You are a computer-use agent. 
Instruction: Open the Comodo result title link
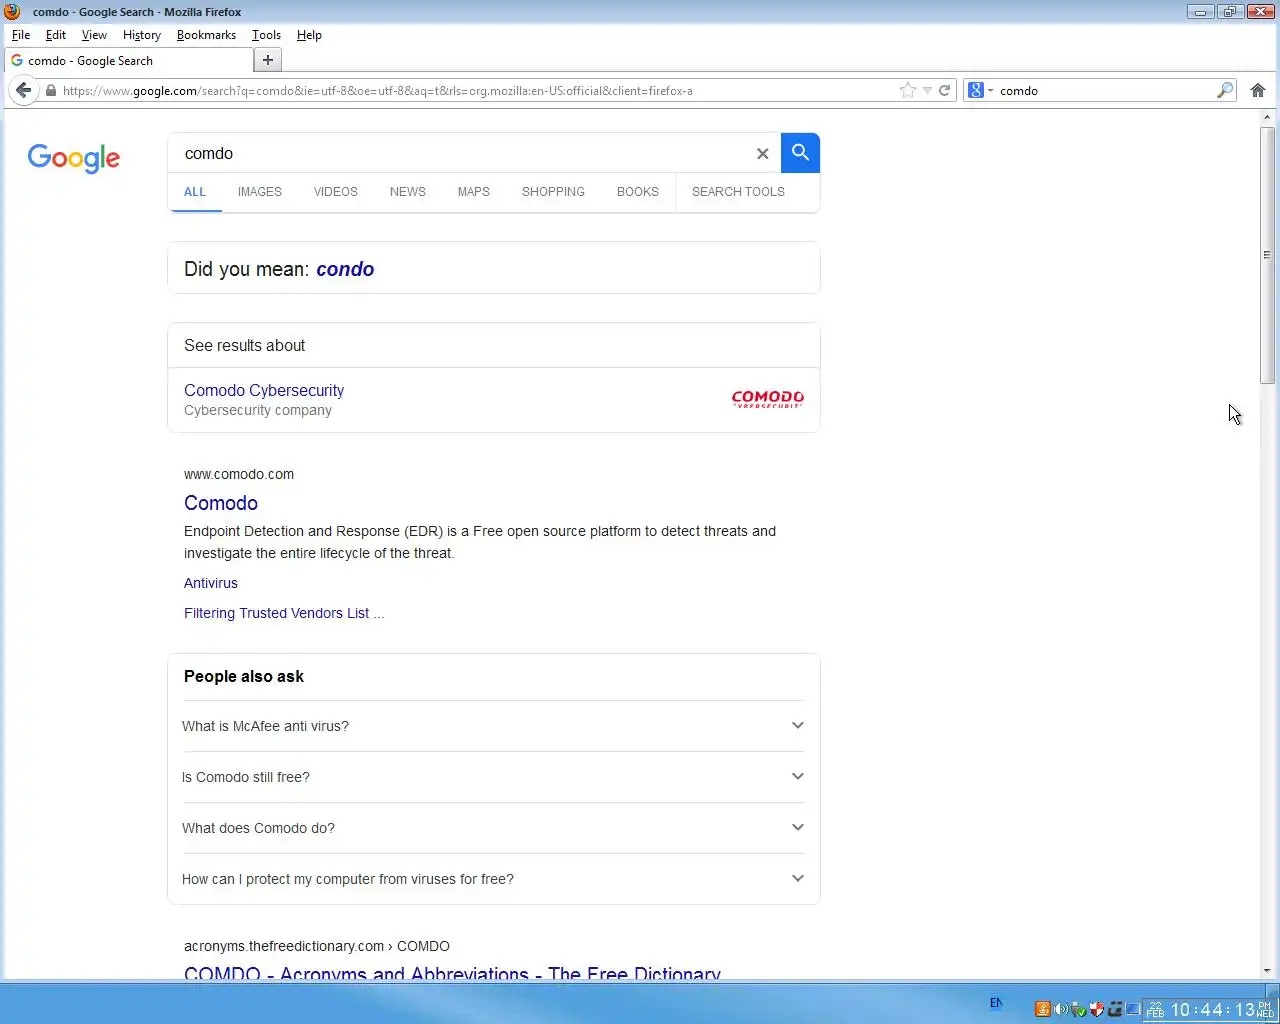[x=221, y=503]
